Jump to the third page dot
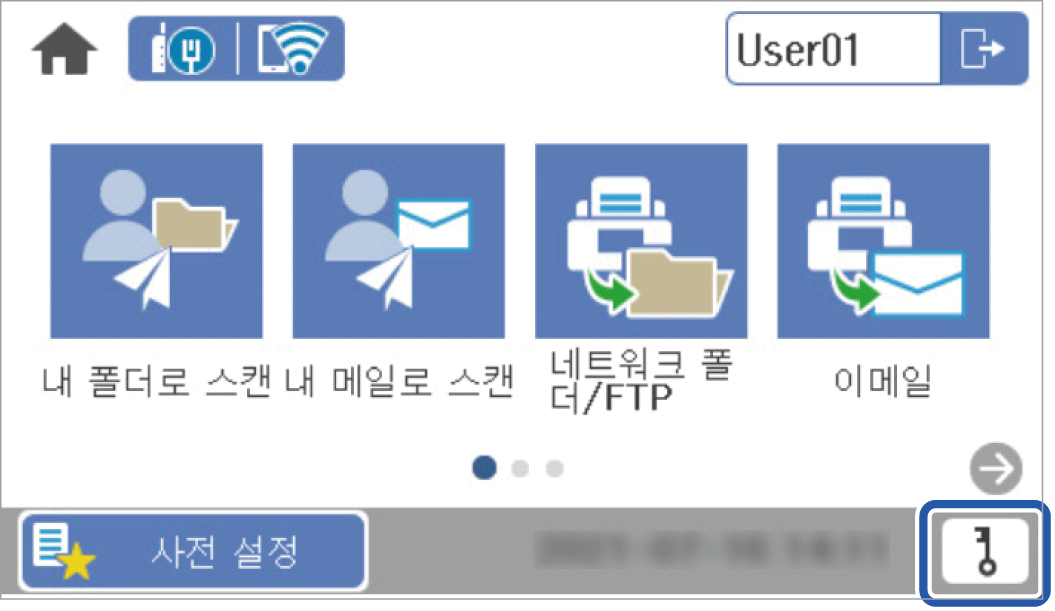This screenshot has height=611, width=1055. tap(554, 468)
